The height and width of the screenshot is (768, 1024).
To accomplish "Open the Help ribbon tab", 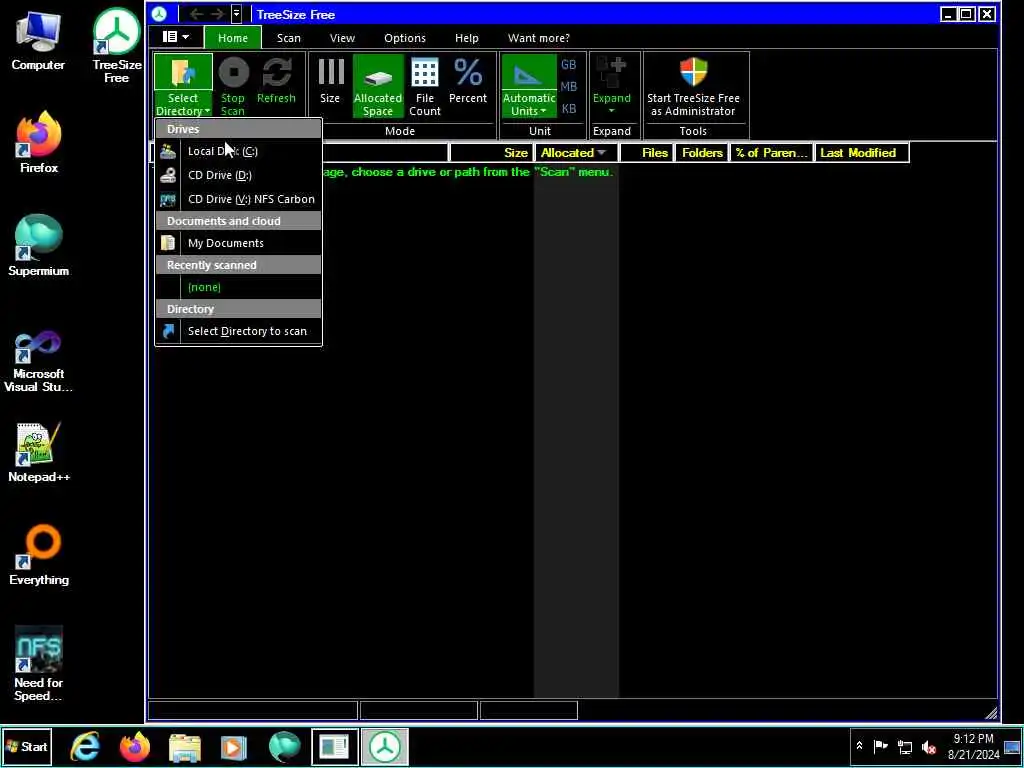I will (466, 38).
